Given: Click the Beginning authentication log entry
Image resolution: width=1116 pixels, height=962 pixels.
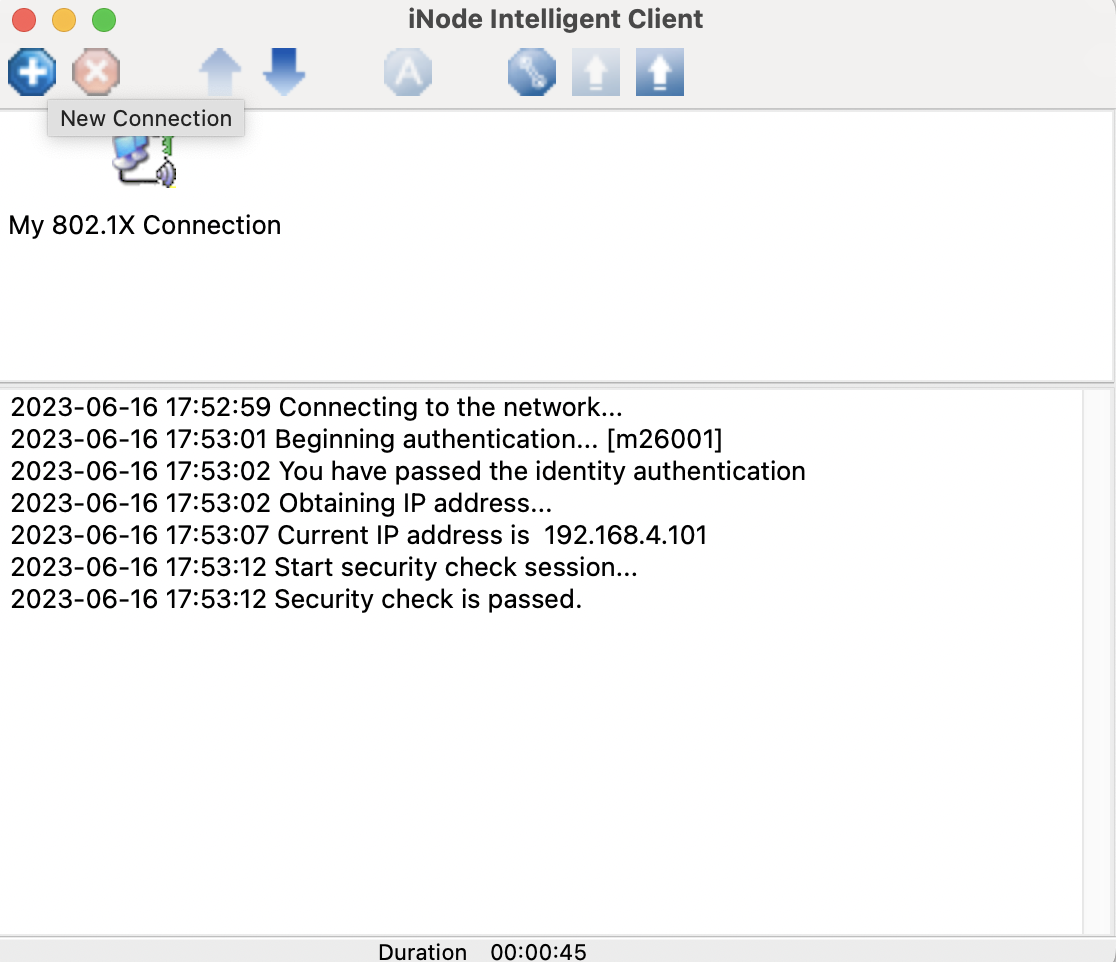Looking at the screenshot, I should (x=367, y=439).
